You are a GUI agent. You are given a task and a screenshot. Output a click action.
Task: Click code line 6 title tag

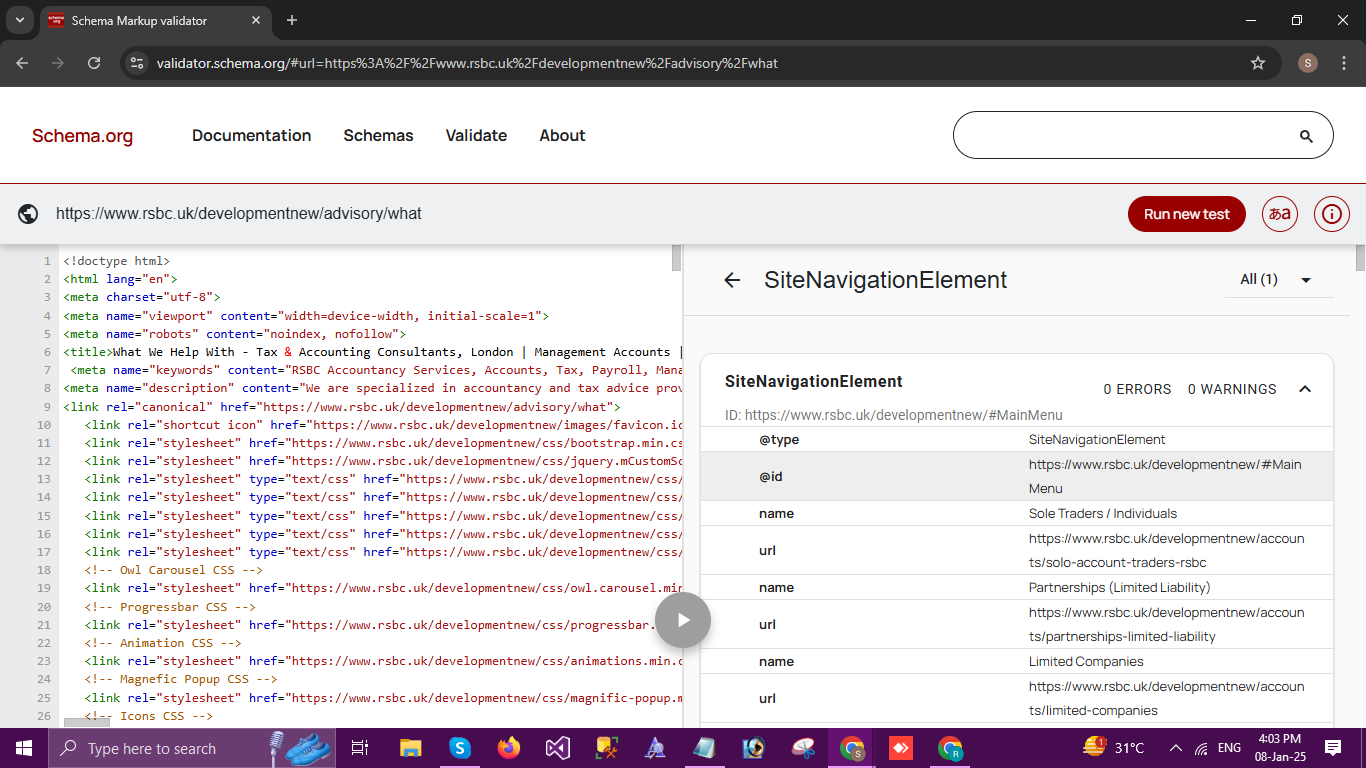click(x=372, y=352)
